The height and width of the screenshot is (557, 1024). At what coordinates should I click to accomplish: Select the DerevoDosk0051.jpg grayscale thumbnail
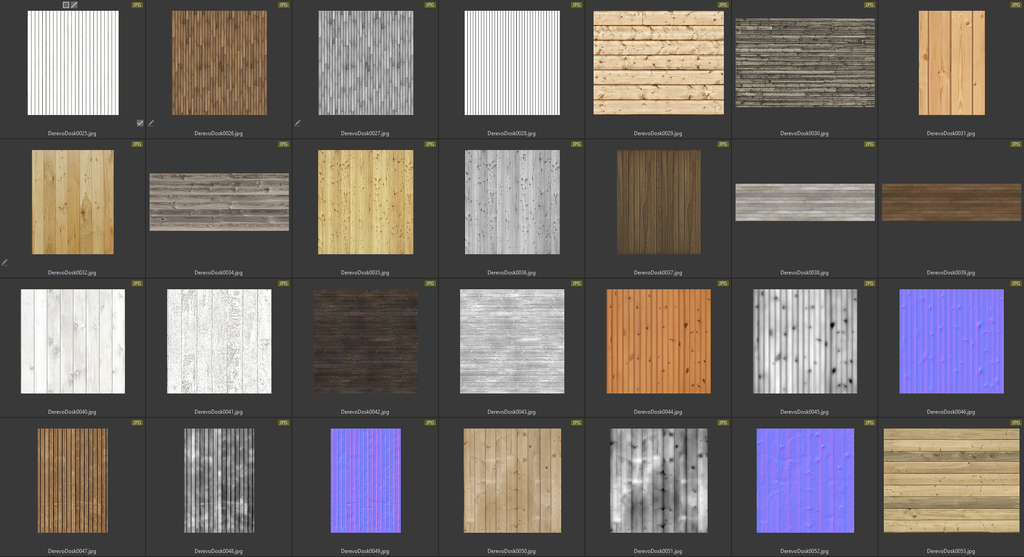click(x=658, y=481)
